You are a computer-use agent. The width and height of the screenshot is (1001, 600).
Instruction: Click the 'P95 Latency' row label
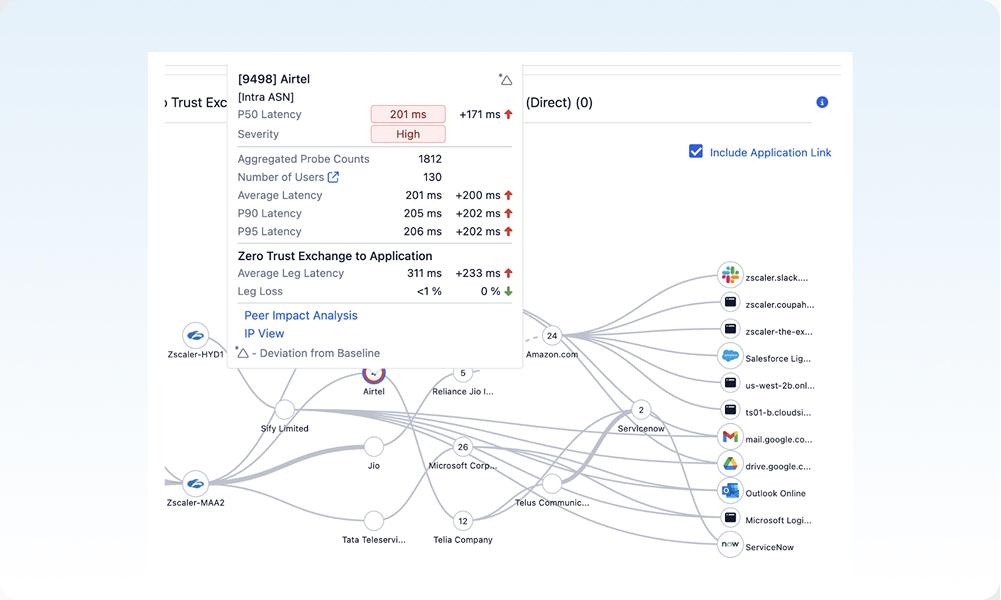click(x=269, y=231)
